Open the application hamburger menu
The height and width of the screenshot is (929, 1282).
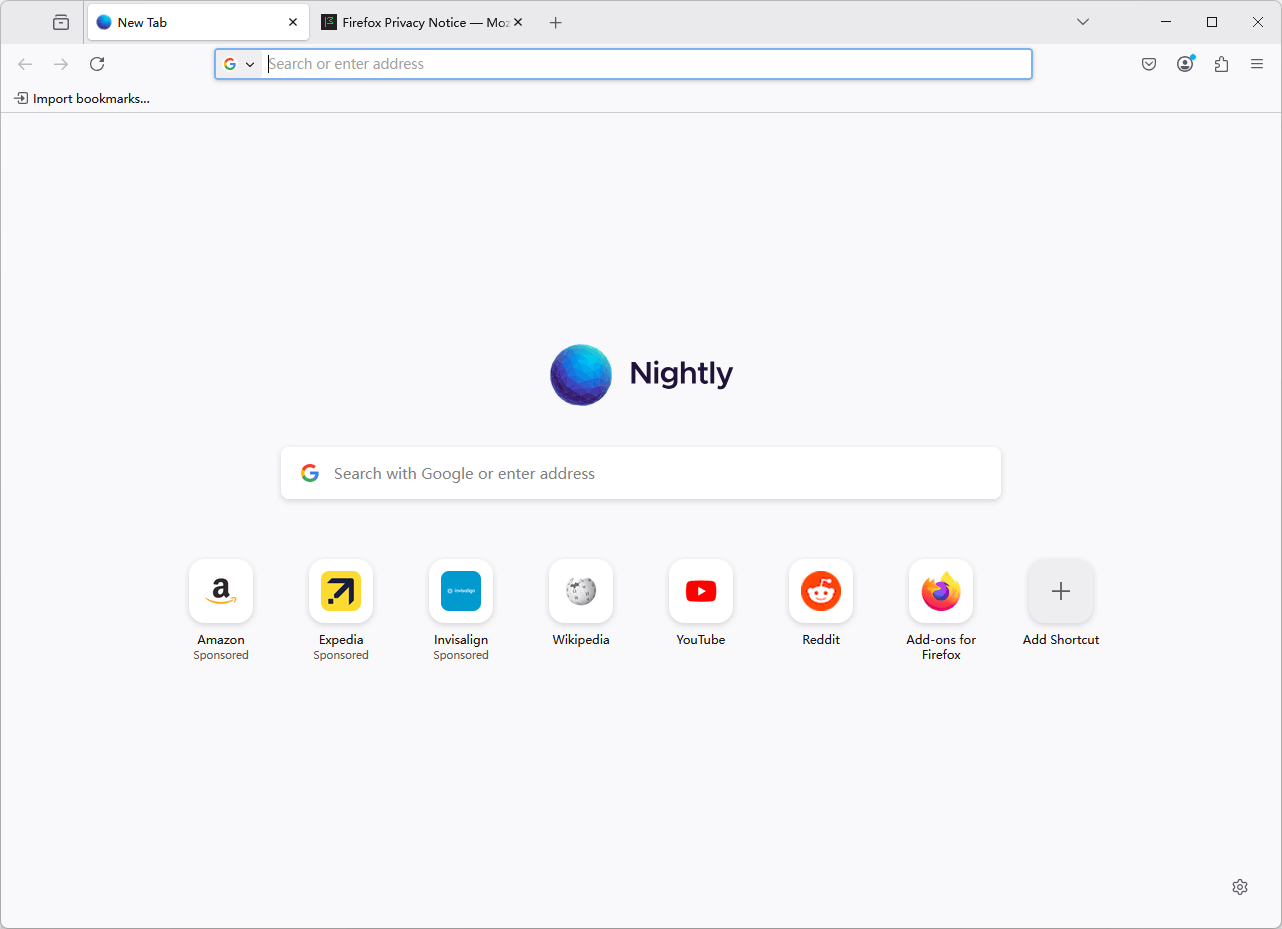coord(1257,64)
